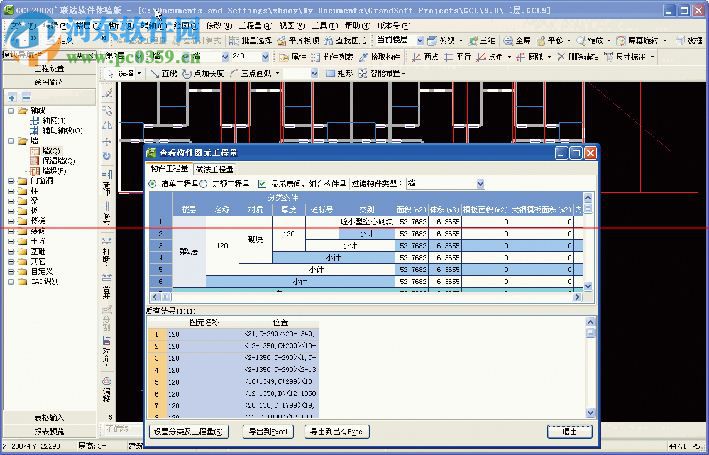Select the 直线 (line) drawing tool

(x=164, y=74)
